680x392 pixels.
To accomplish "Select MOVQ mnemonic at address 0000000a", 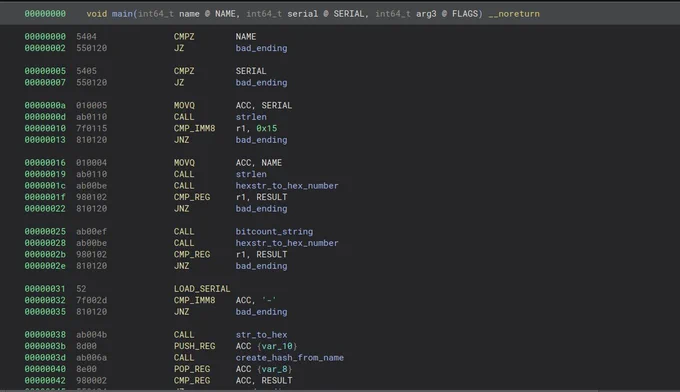I will click(x=184, y=105).
